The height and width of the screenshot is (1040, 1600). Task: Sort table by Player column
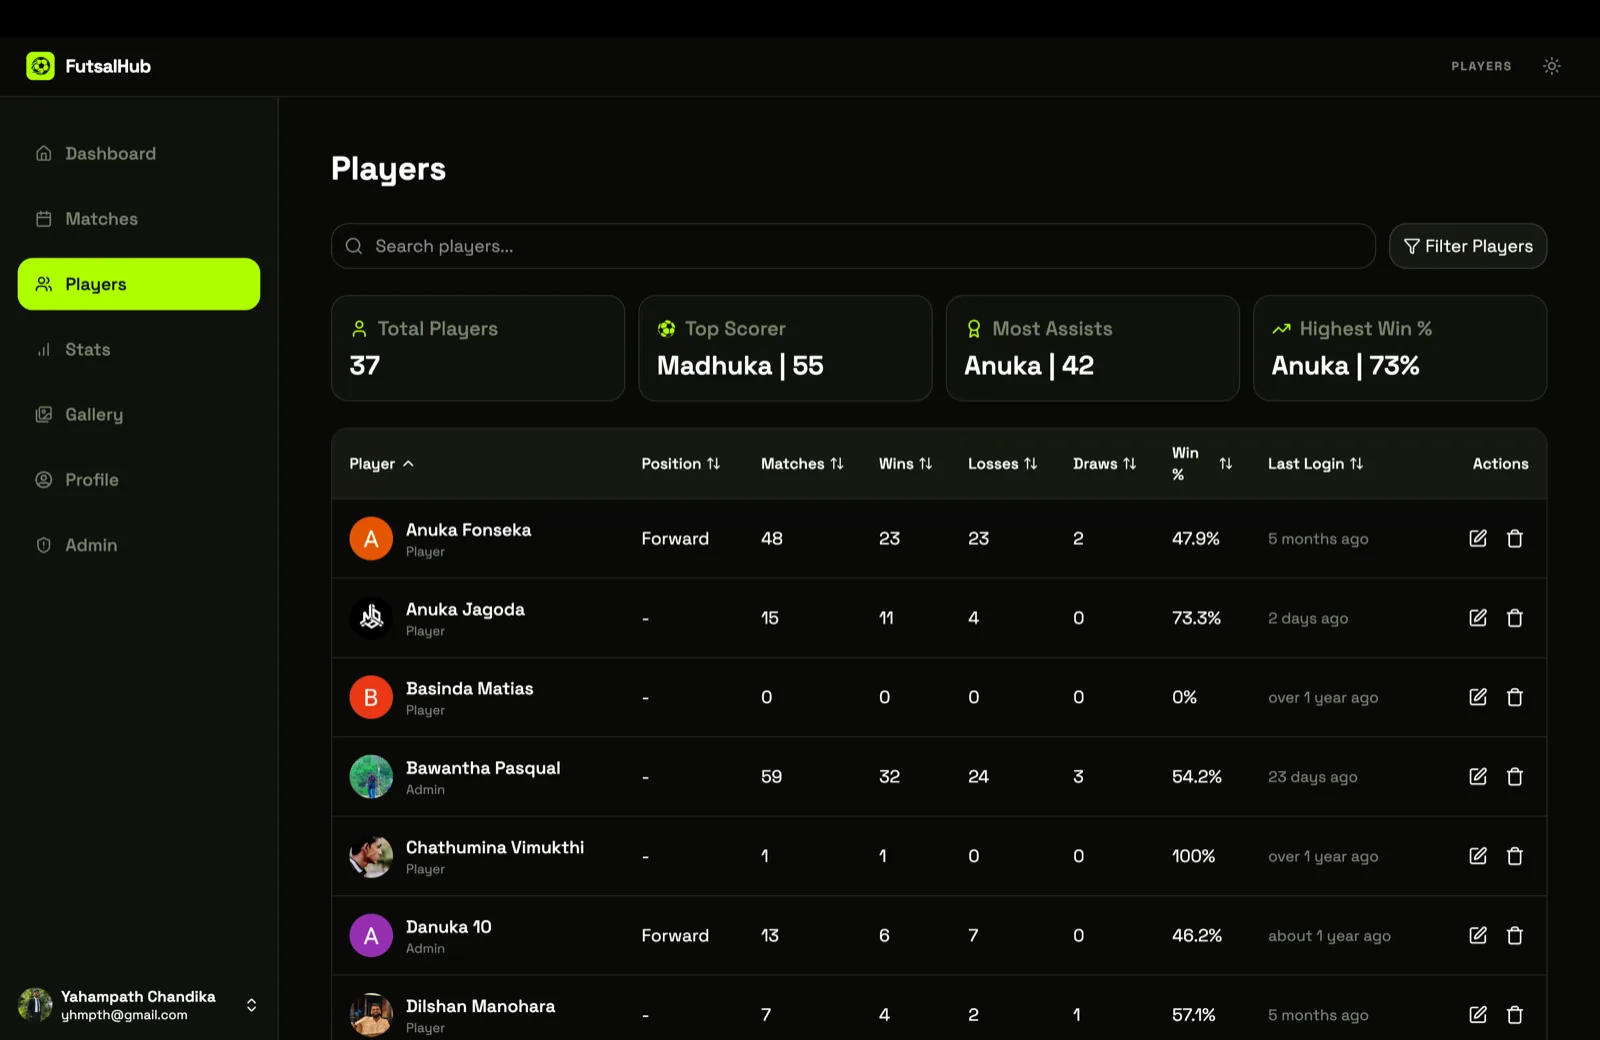[x=381, y=464]
